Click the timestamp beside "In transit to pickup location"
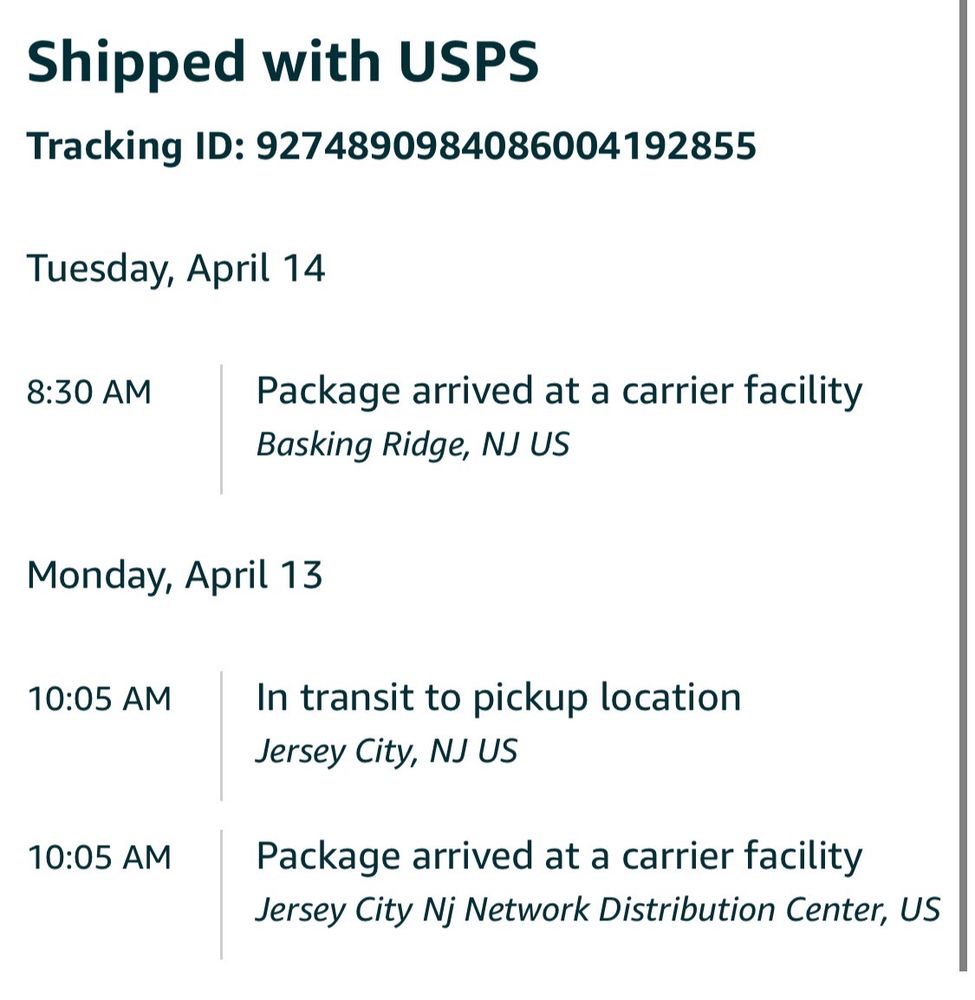The image size is (975, 1000). (99, 698)
